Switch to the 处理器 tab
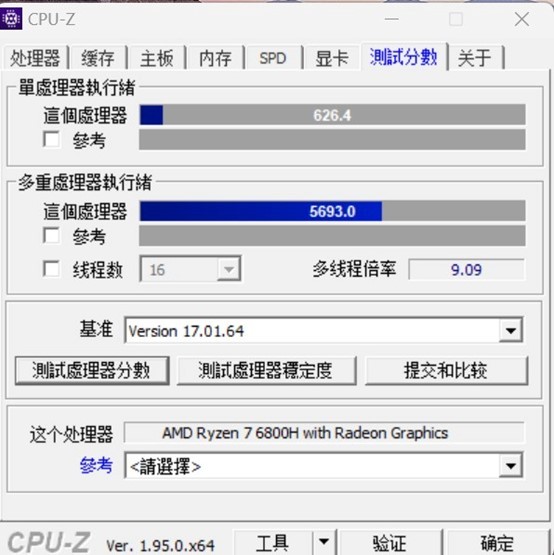Viewport: 554px width, 555px height. (35, 58)
